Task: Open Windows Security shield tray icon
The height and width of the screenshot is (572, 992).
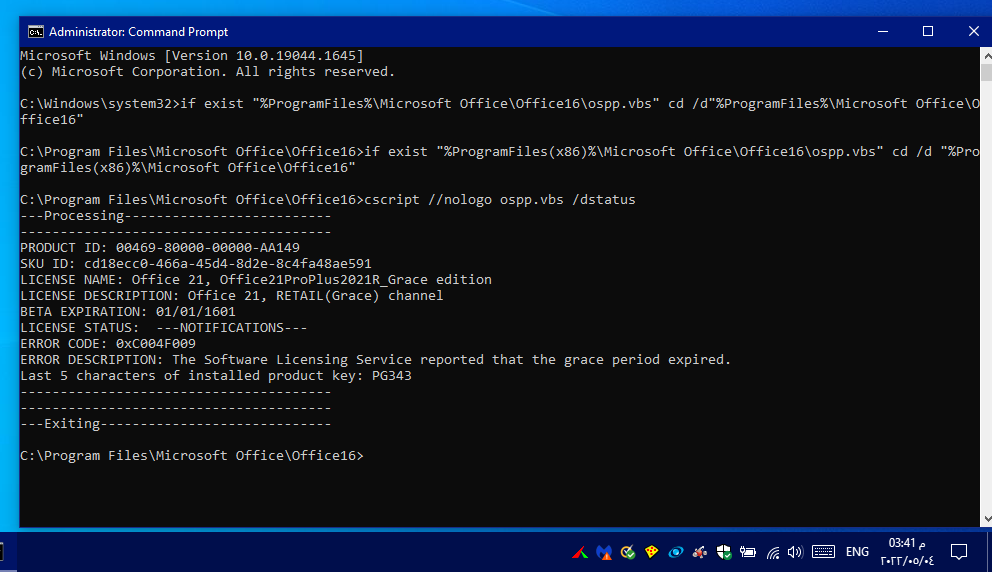Action: (x=724, y=552)
